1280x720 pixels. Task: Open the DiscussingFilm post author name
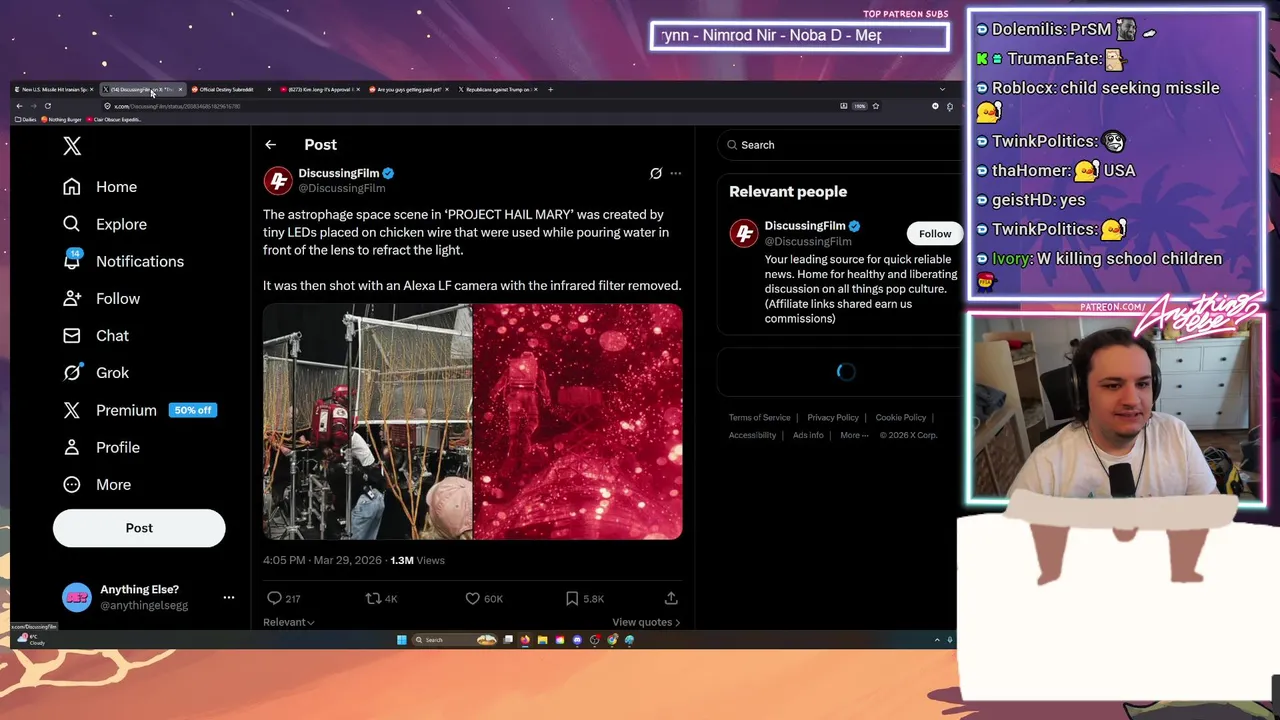339,173
